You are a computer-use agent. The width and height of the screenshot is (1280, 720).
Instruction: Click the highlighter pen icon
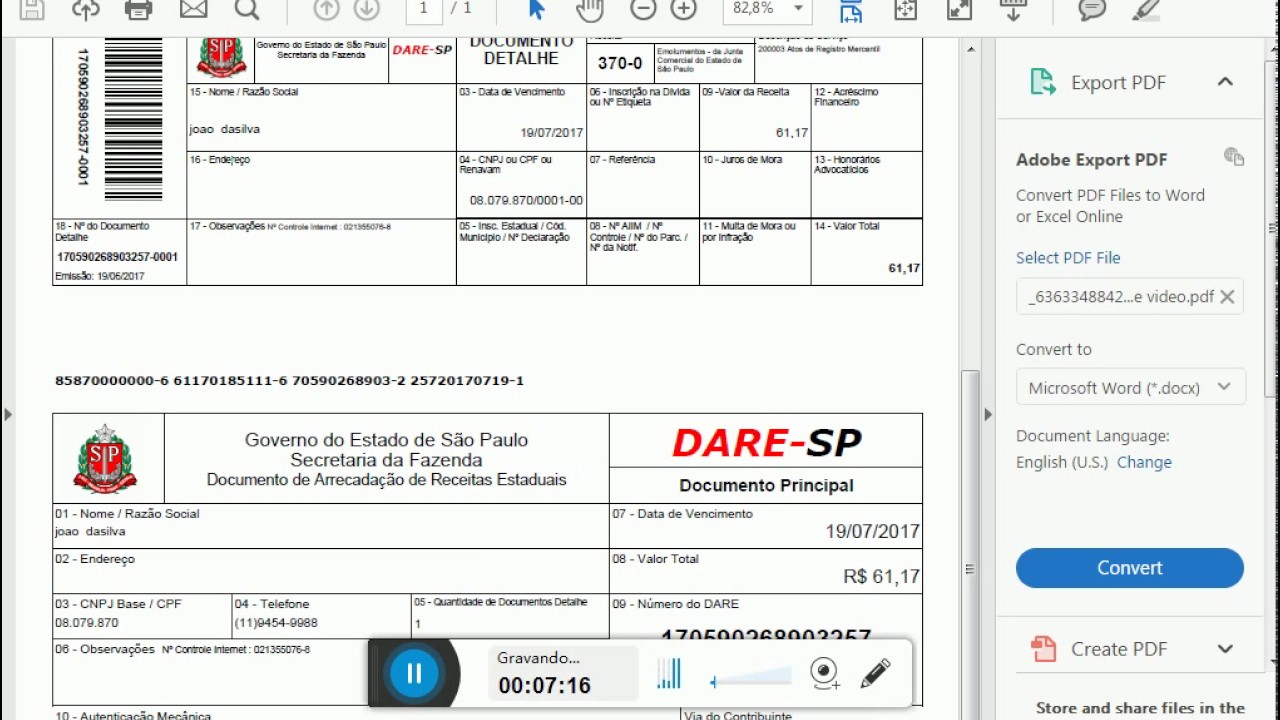click(x=1146, y=9)
